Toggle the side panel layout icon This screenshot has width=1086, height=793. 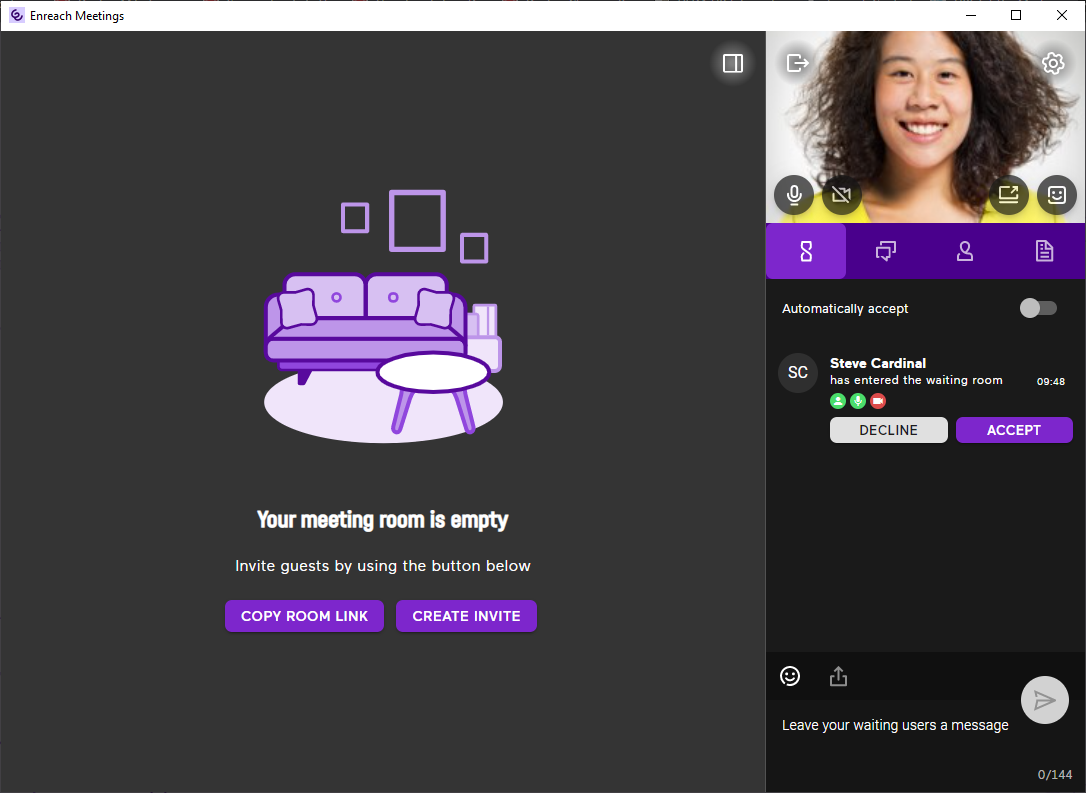(x=733, y=63)
